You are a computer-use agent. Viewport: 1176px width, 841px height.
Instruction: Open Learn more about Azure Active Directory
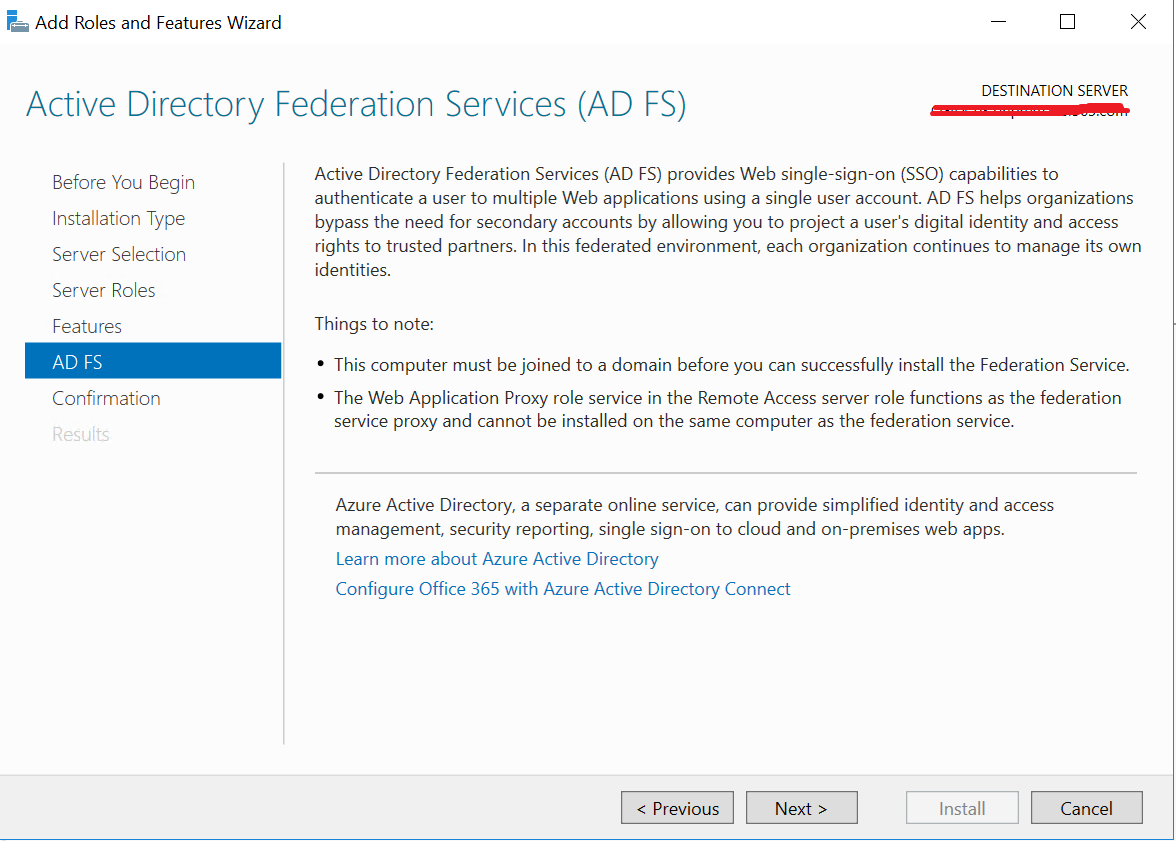point(497,559)
